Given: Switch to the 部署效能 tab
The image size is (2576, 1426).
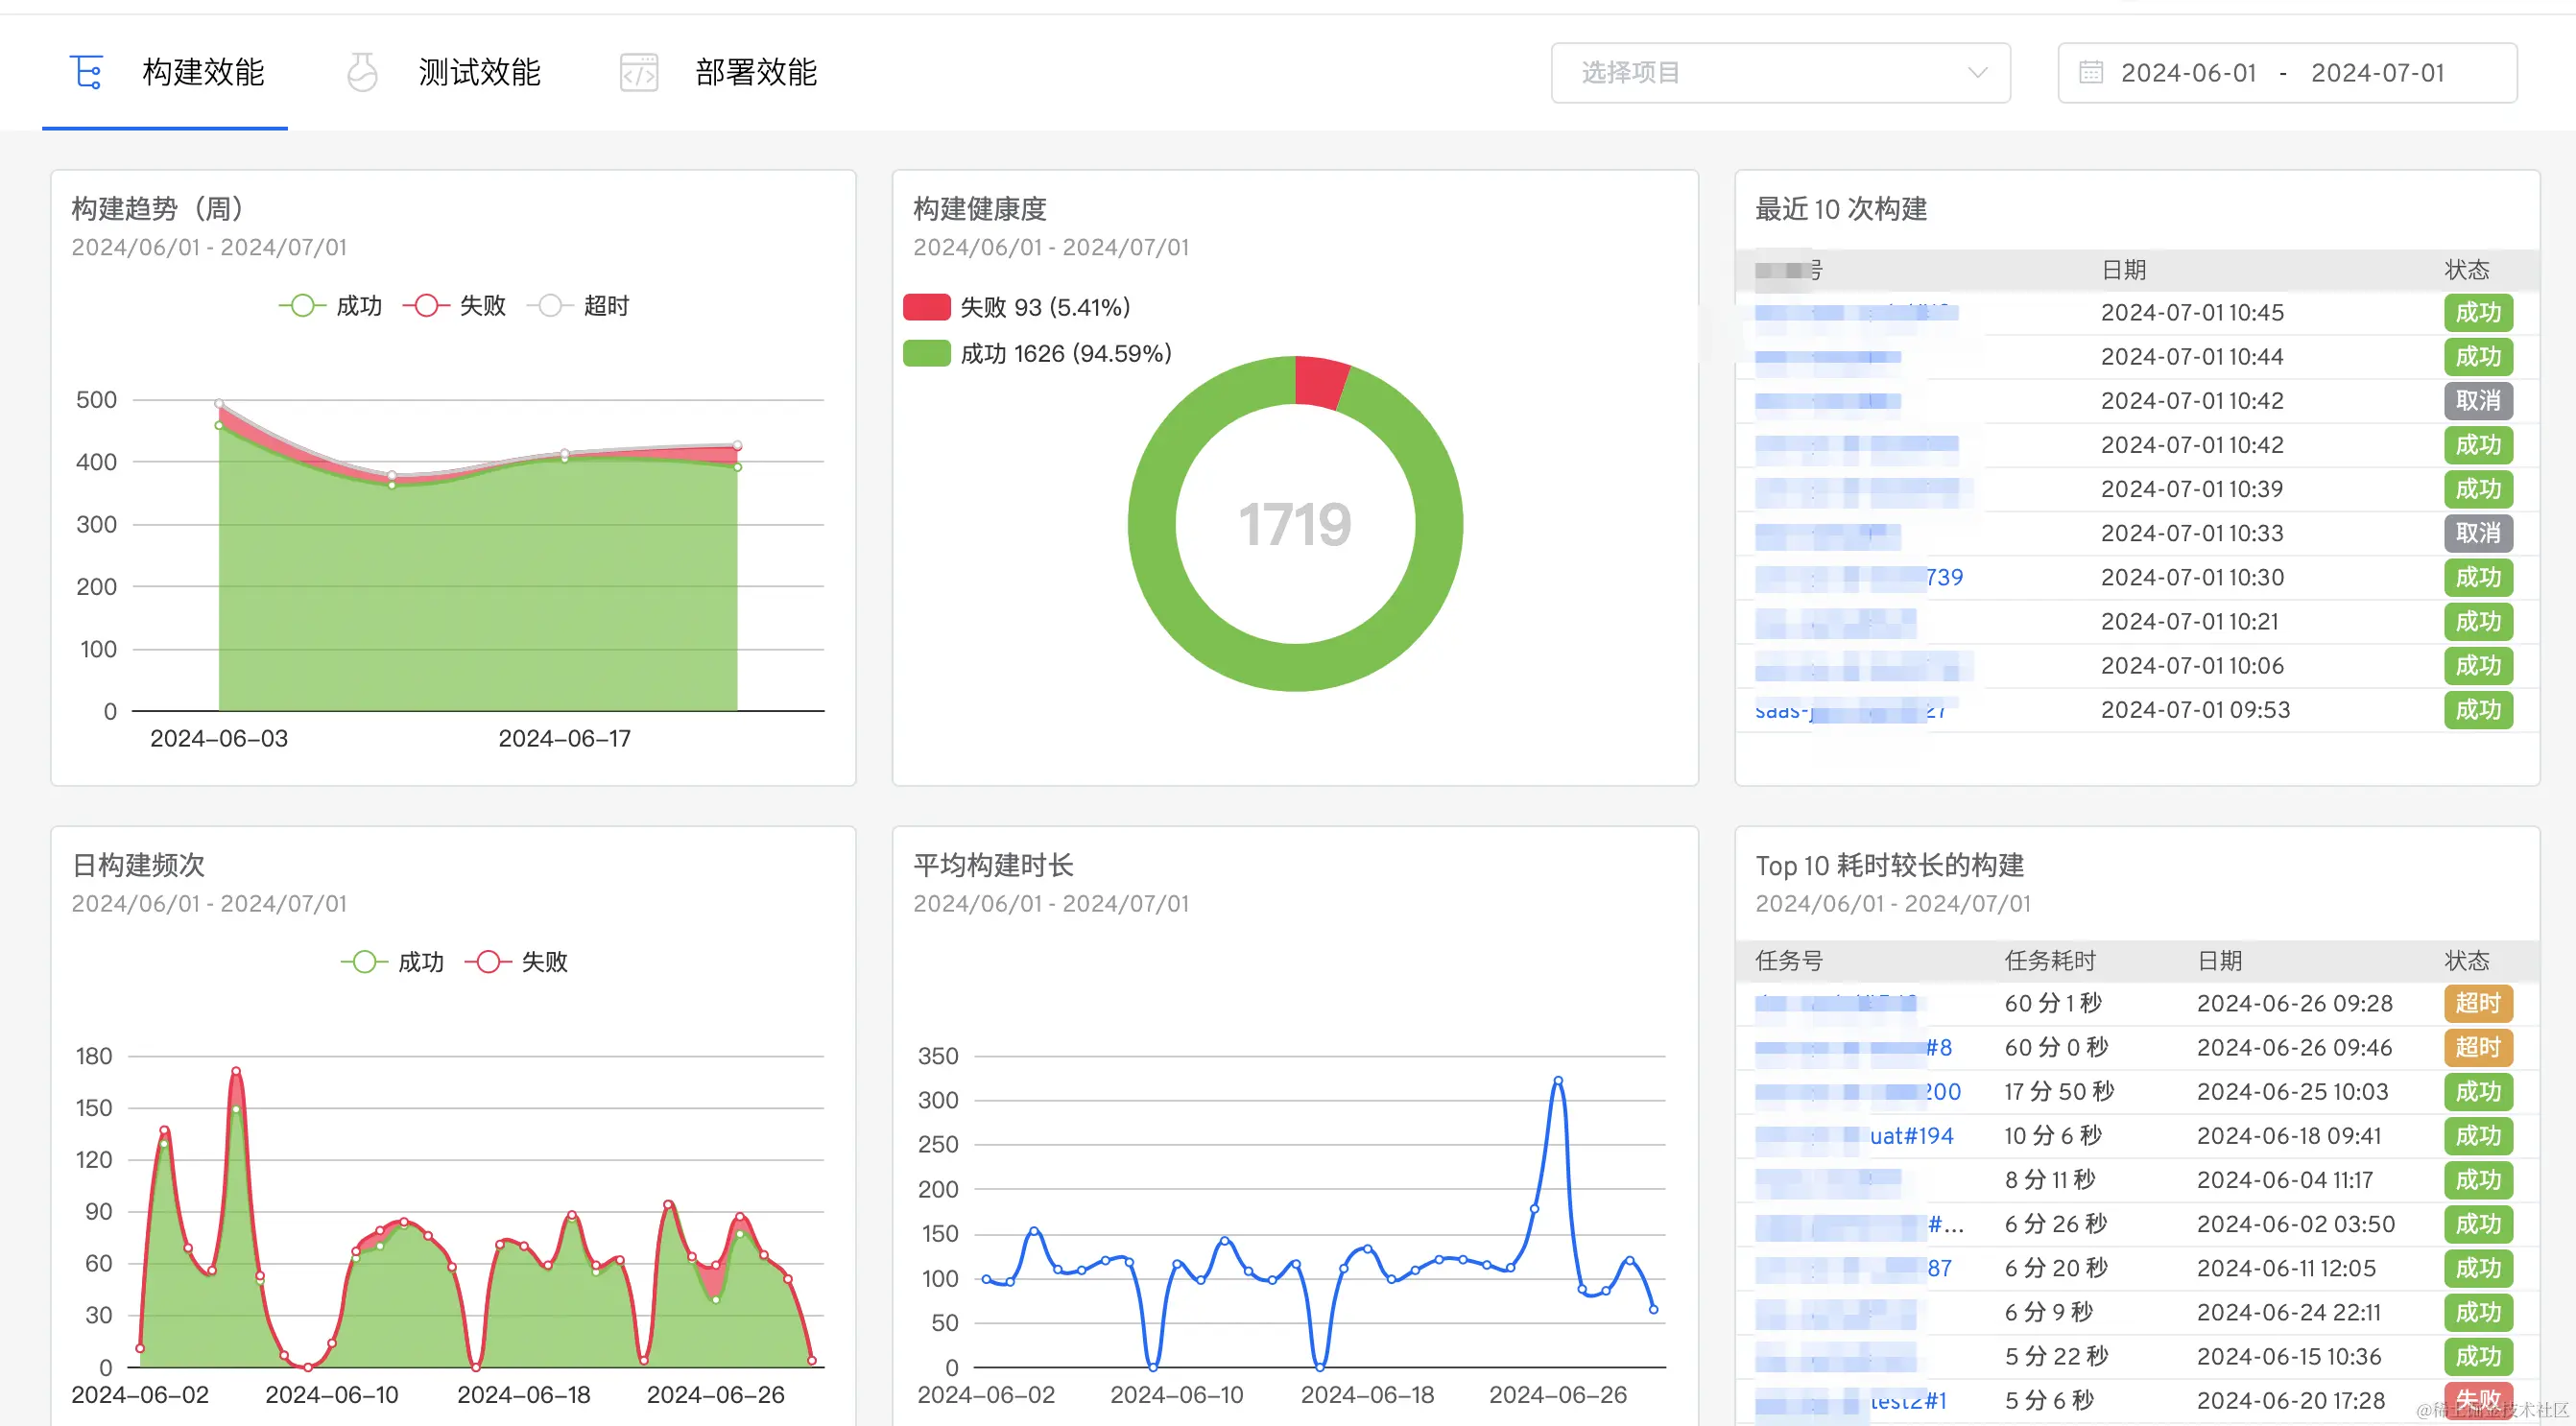Looking at the screenshot, I should (756, 72).
